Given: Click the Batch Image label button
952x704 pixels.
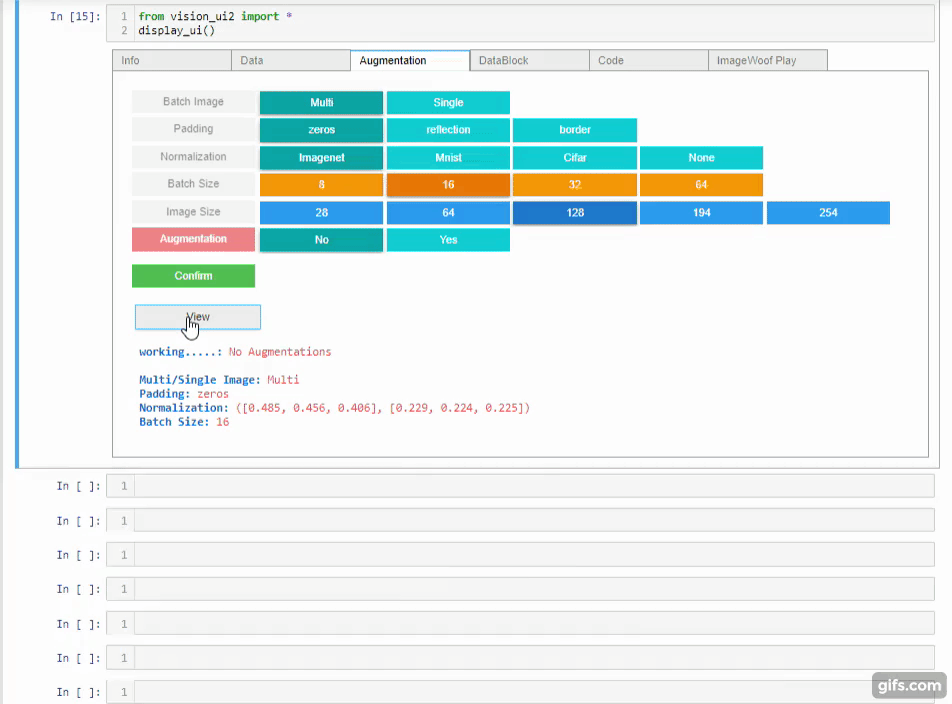Looking at the screenshot, I should (x=194, y=102).
